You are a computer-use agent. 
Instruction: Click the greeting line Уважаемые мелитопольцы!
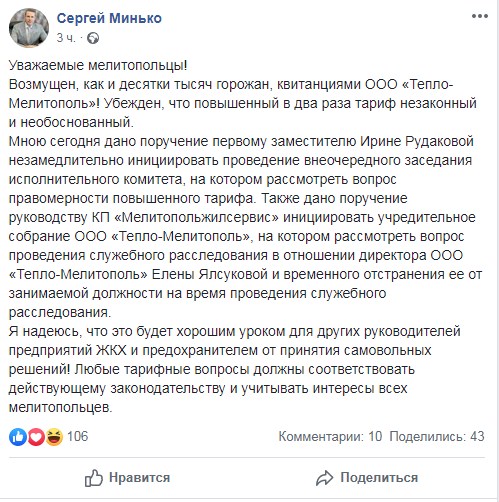[98, 65]
